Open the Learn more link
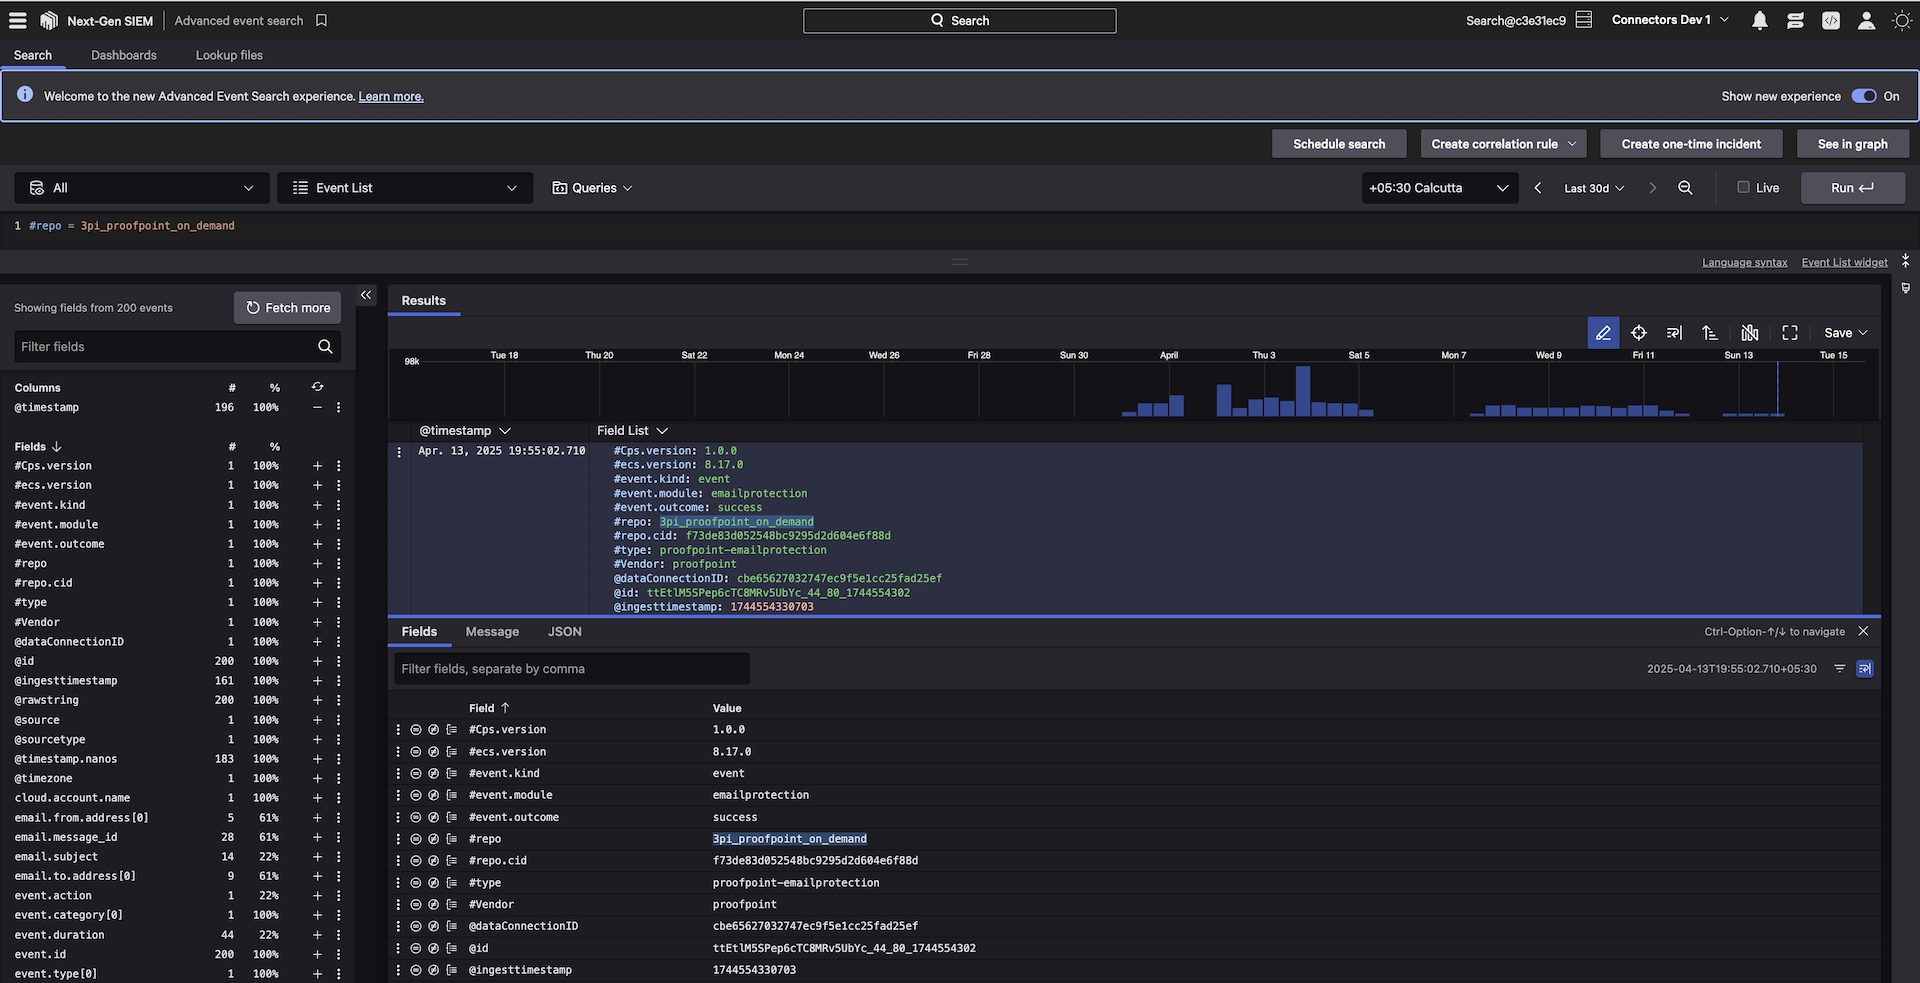 point(391,97)
